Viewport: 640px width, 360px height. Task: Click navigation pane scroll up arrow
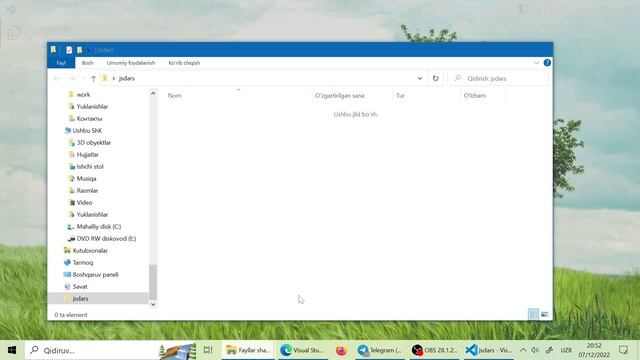coord(153,93)
